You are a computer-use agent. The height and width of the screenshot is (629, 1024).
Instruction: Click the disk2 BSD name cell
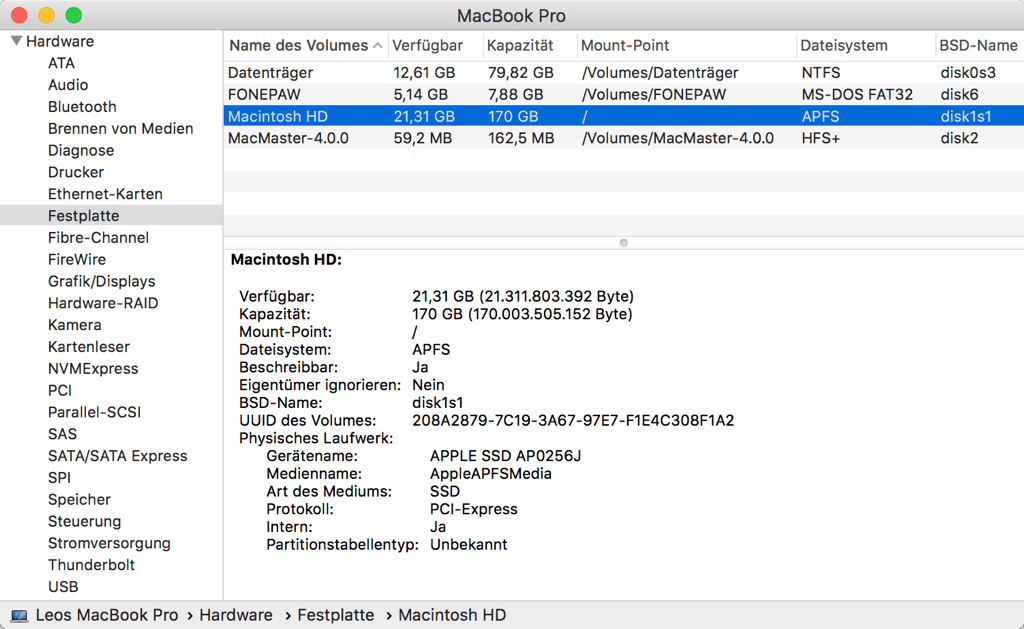(959, 138)
